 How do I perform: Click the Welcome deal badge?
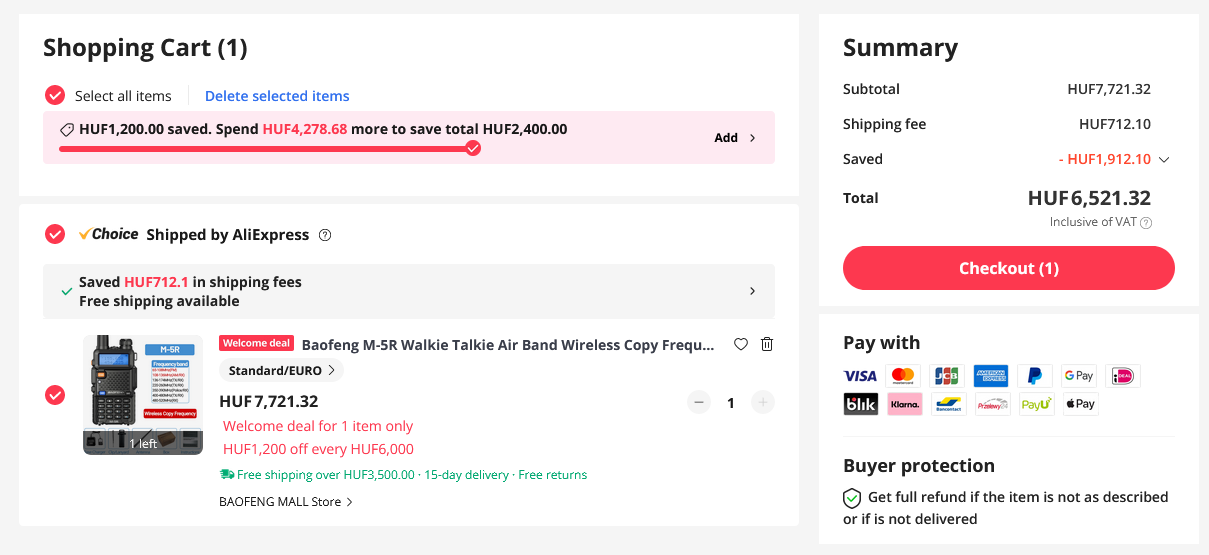(x=256, y=343)
